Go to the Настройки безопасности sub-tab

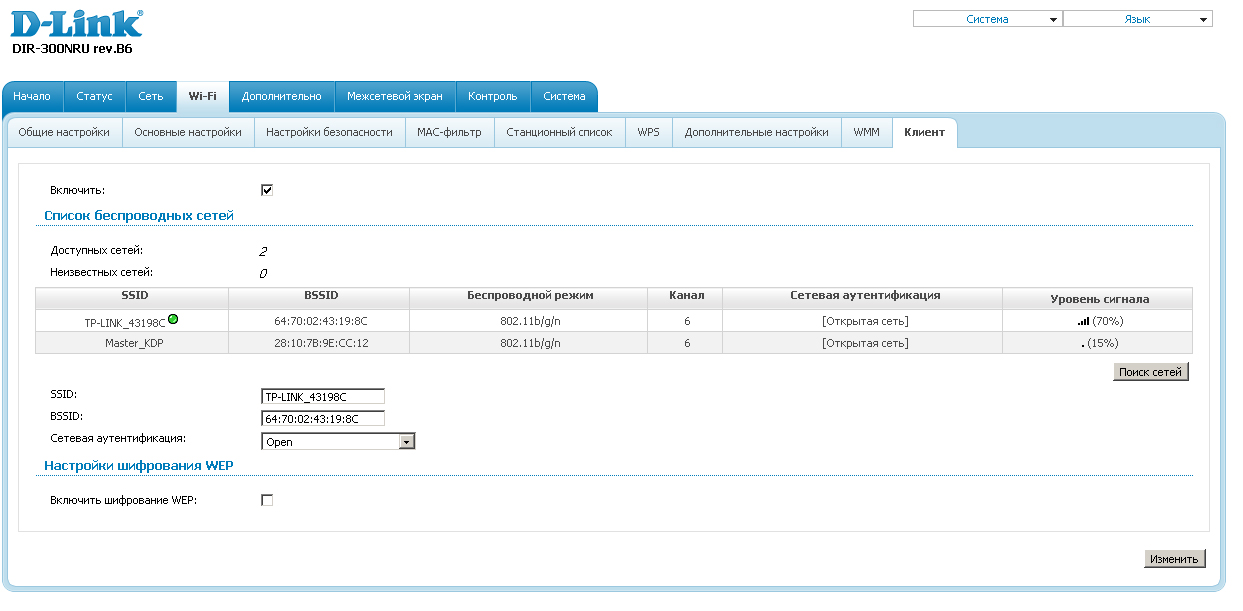[x=329, y=132]
